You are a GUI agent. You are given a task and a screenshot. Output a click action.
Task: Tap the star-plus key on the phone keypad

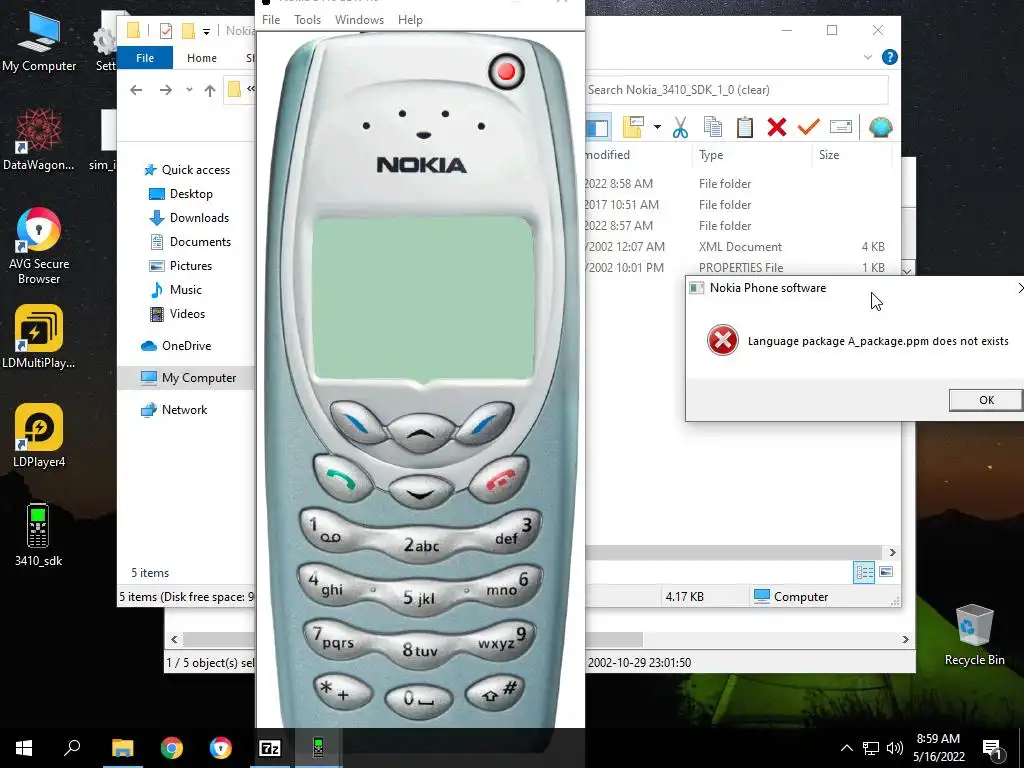(342, 692)
